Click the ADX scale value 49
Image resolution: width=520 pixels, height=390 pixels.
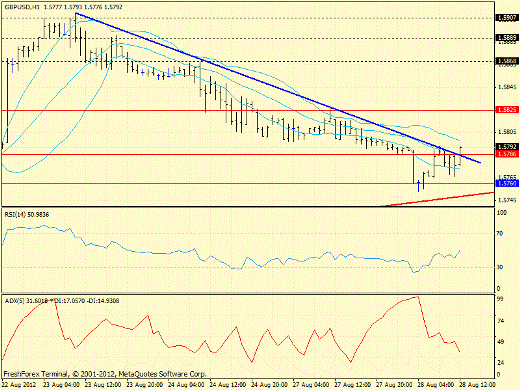[x=500, y=342]
